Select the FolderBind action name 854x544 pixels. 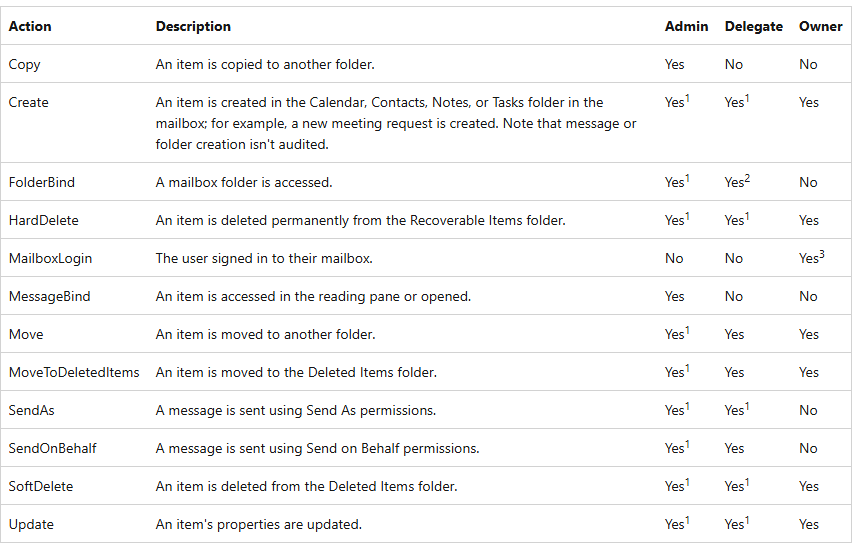coord(42,182)
